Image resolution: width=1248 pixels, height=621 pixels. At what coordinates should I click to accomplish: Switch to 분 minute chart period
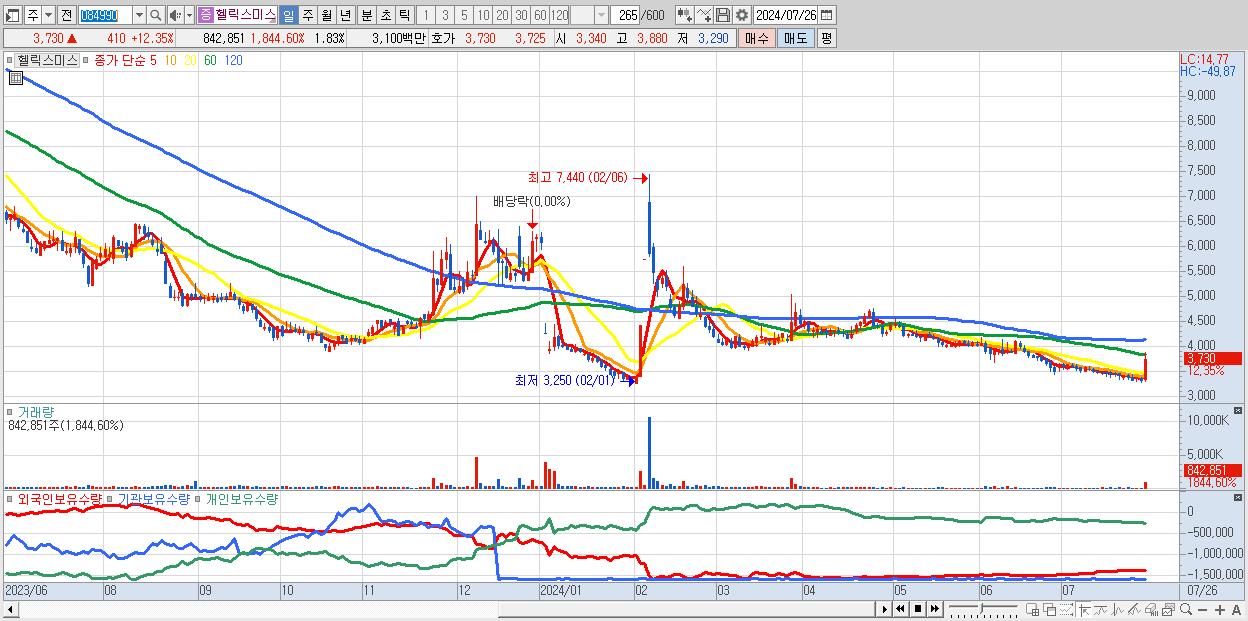click(x=366, y=15)
